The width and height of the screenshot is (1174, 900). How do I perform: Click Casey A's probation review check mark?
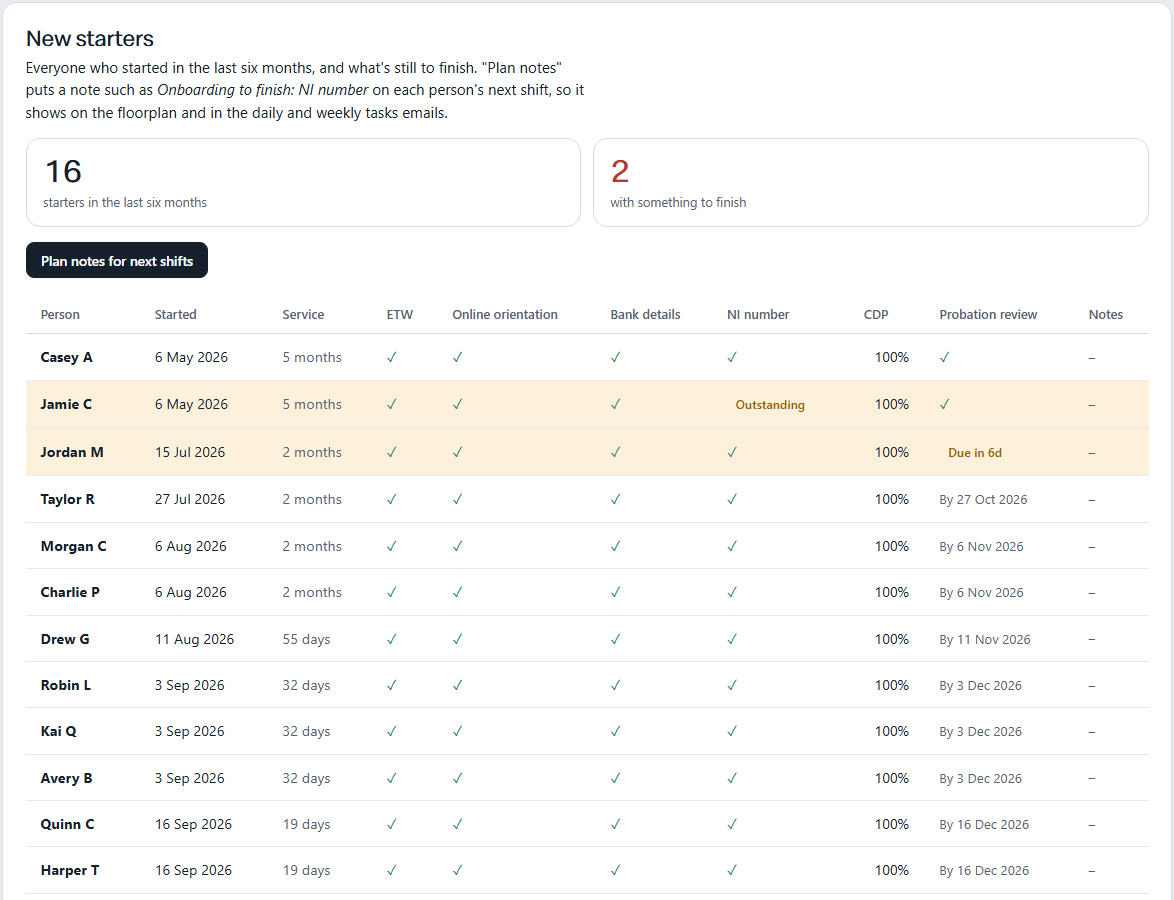point(945,357)
